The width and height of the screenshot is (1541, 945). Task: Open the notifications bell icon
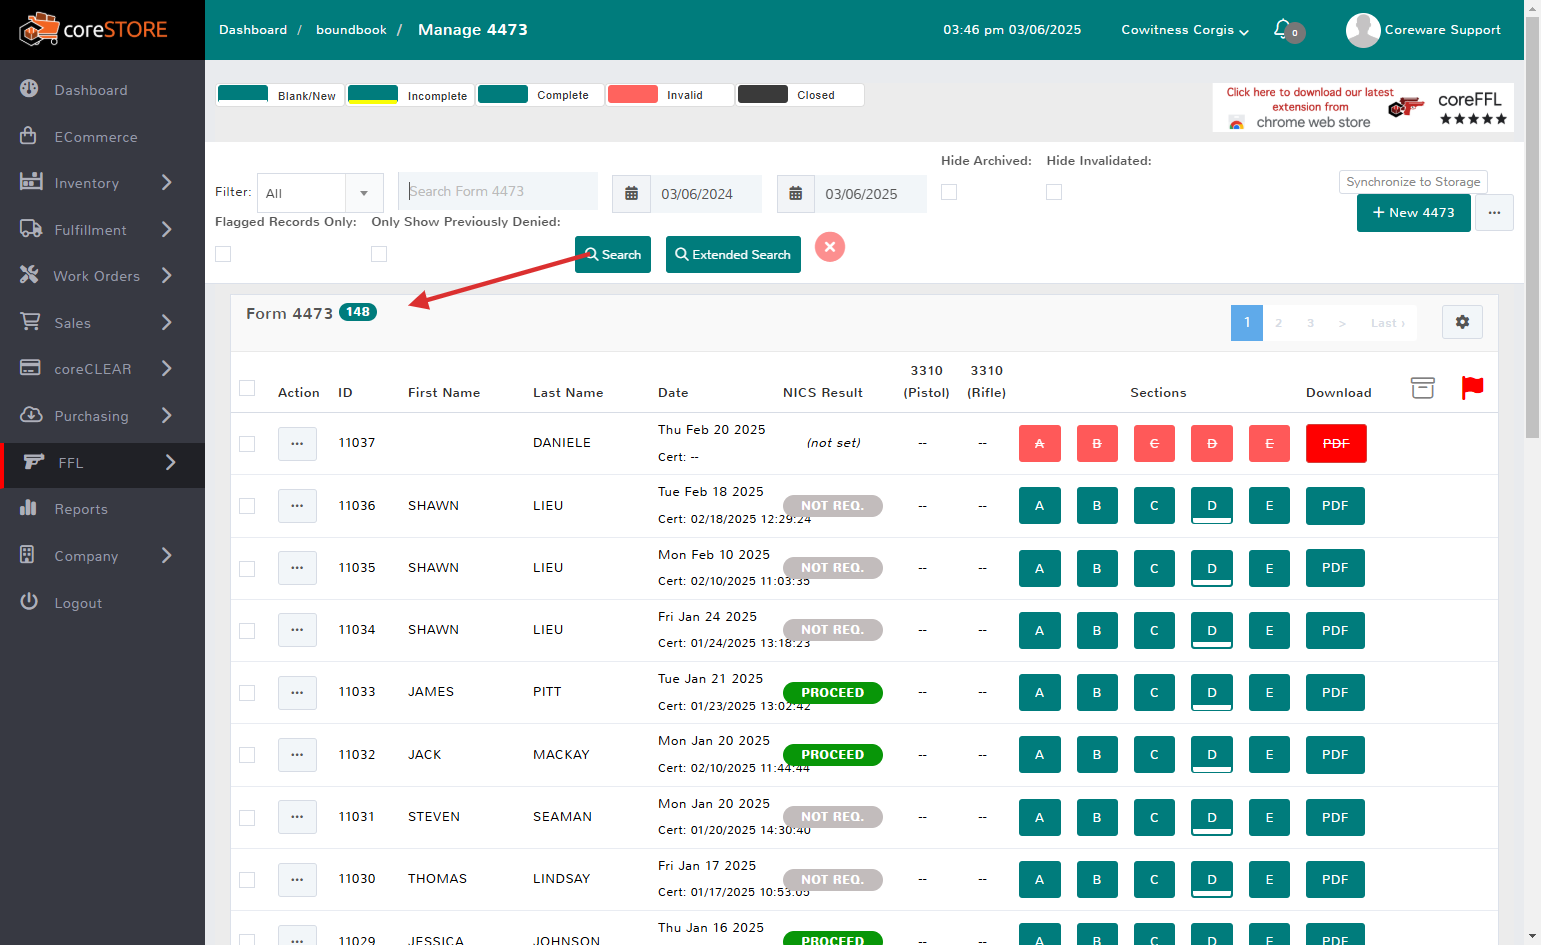(1282, 29)
